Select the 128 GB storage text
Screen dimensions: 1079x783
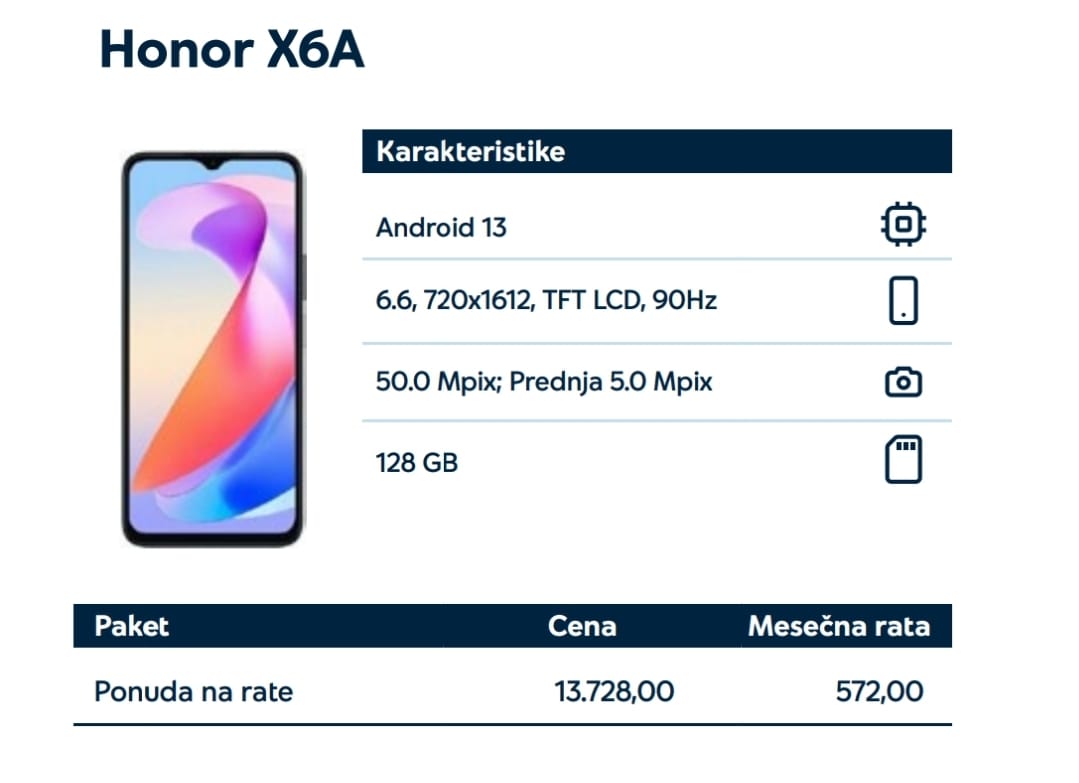click(416, 462)
